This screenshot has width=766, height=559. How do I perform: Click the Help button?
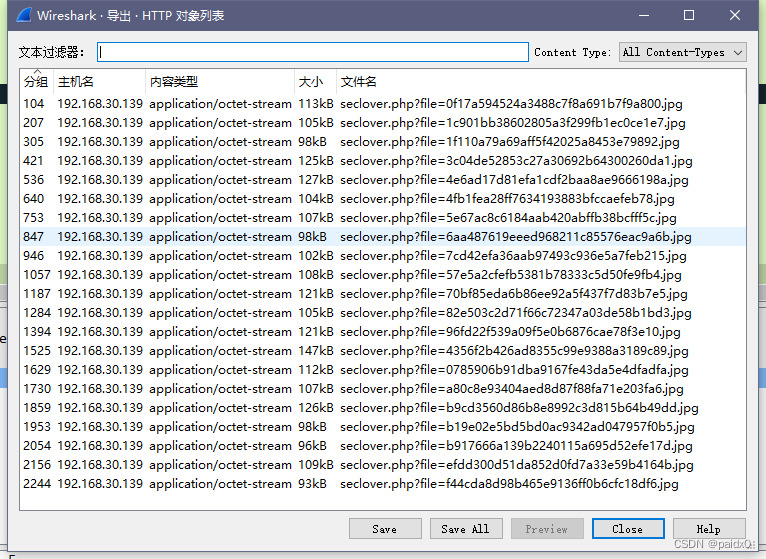[709, 529]
